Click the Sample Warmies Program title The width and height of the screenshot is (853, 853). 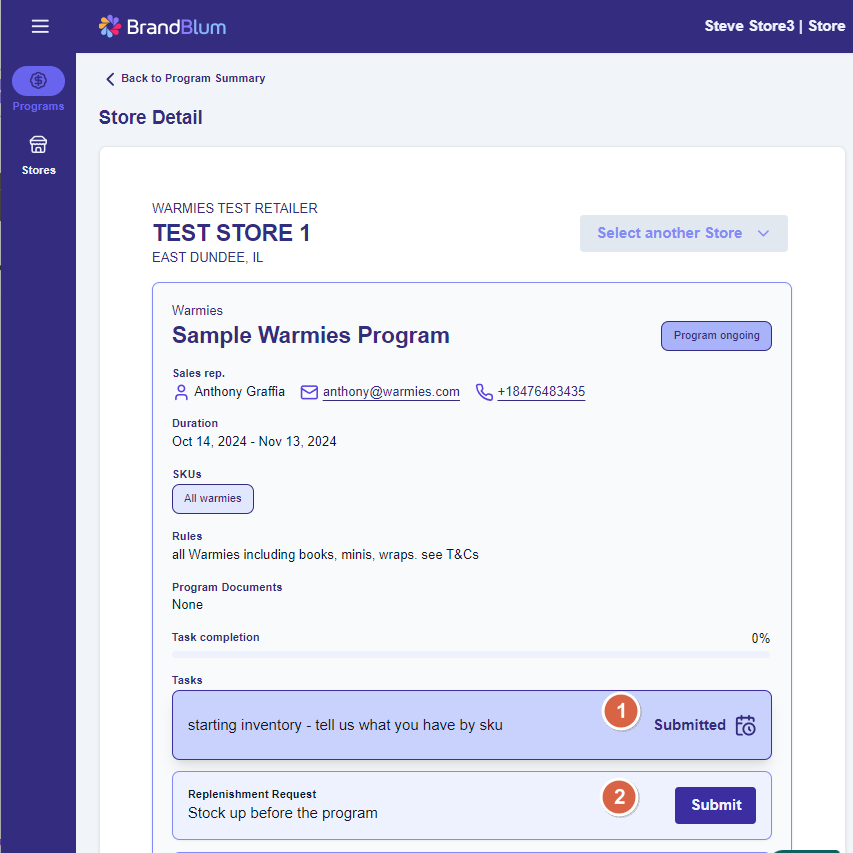[311, 335]
